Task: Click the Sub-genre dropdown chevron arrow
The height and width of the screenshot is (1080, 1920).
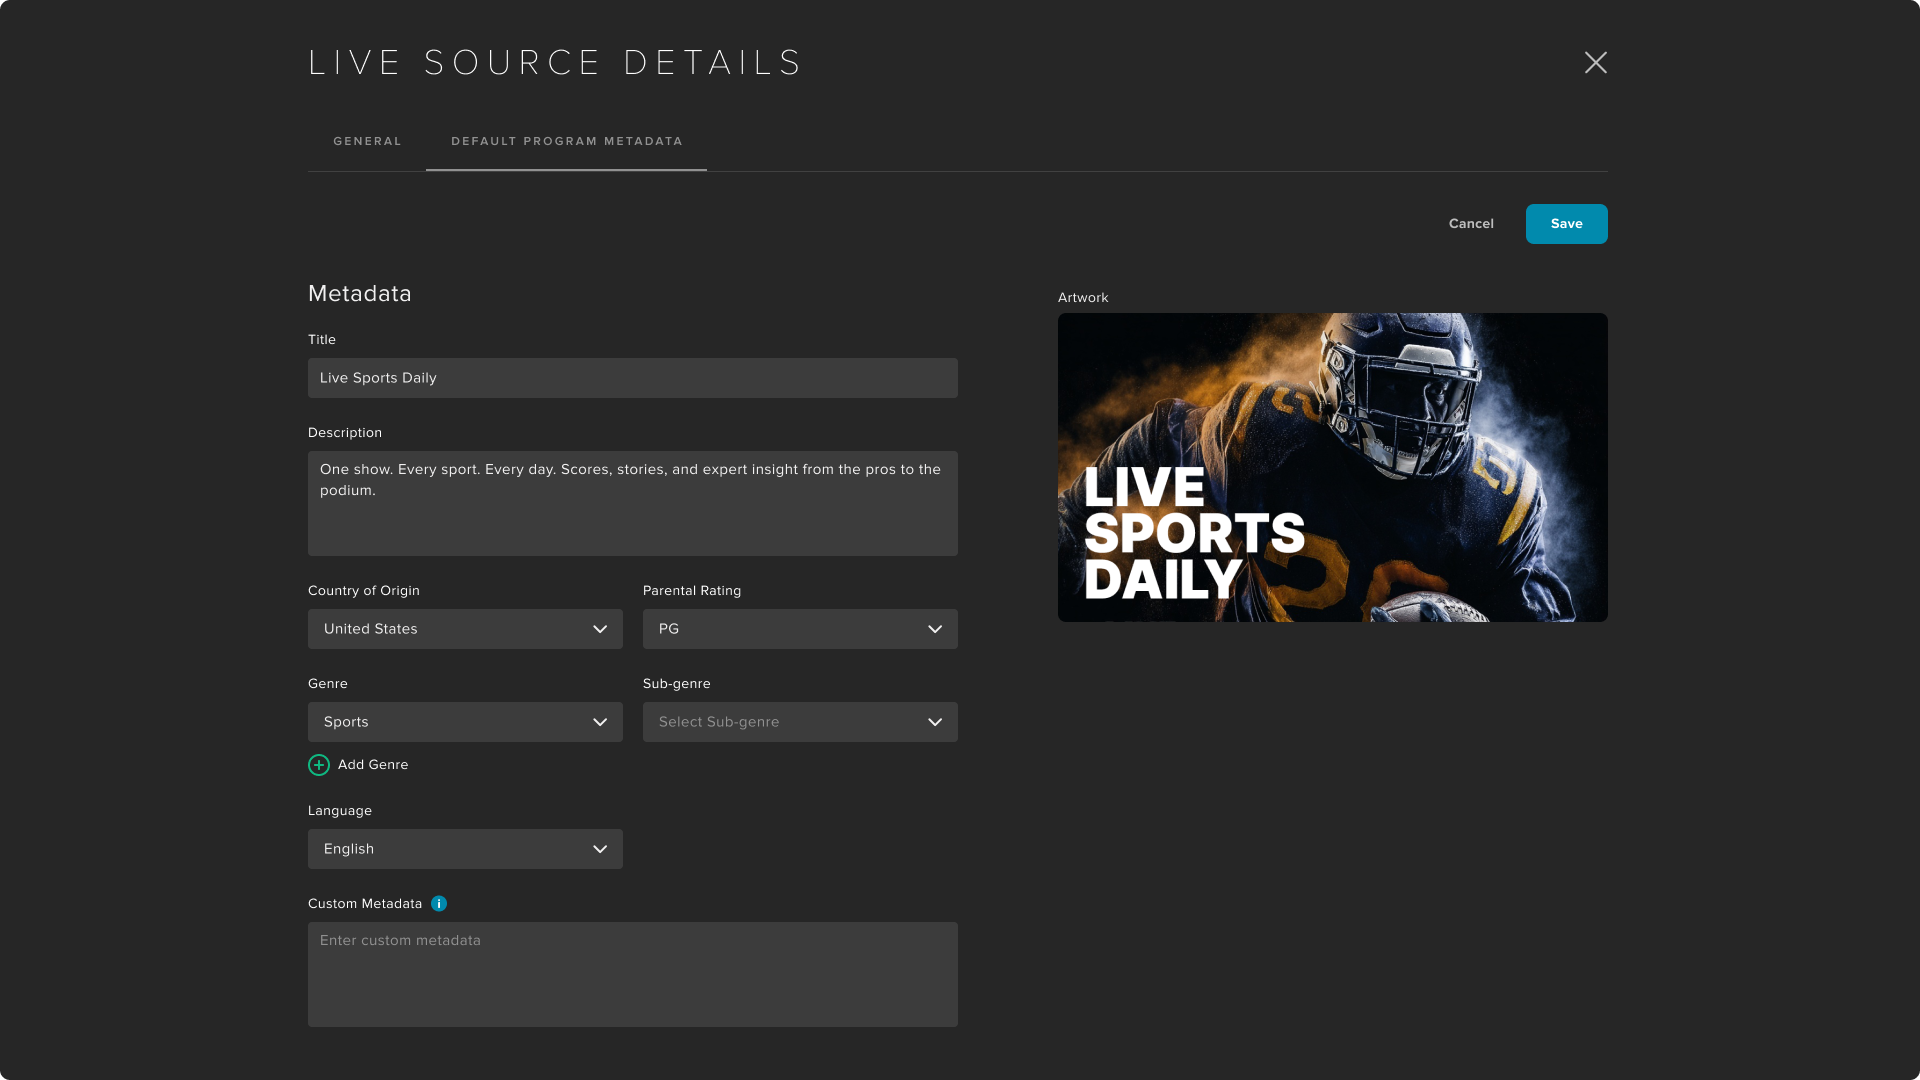Action: click(x=935, y=722)
